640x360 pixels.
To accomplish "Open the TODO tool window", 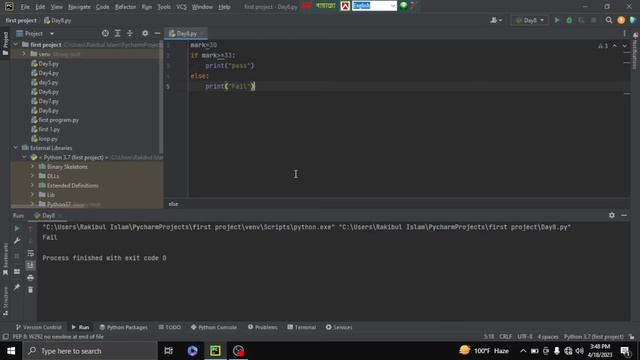I will [x=170, y=327].
